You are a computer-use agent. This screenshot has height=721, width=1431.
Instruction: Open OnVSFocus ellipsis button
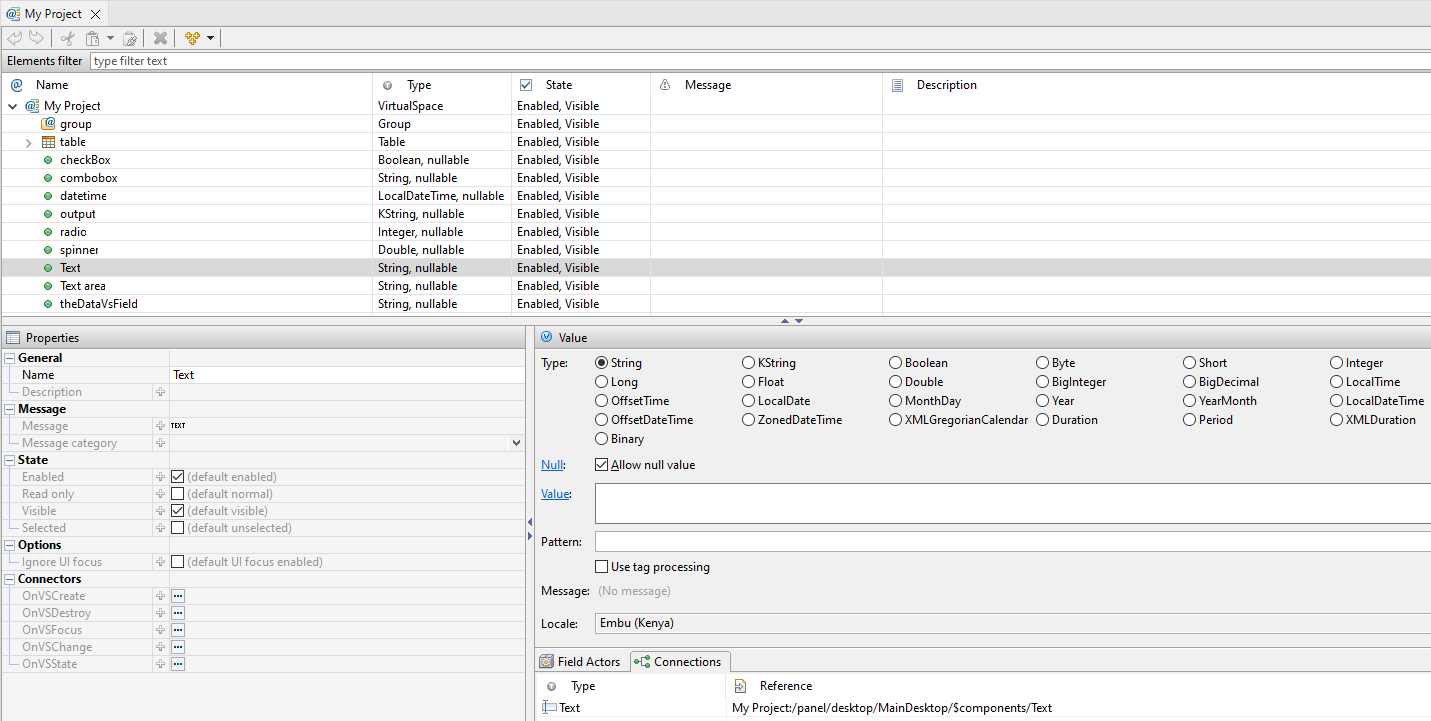[178, 630]
